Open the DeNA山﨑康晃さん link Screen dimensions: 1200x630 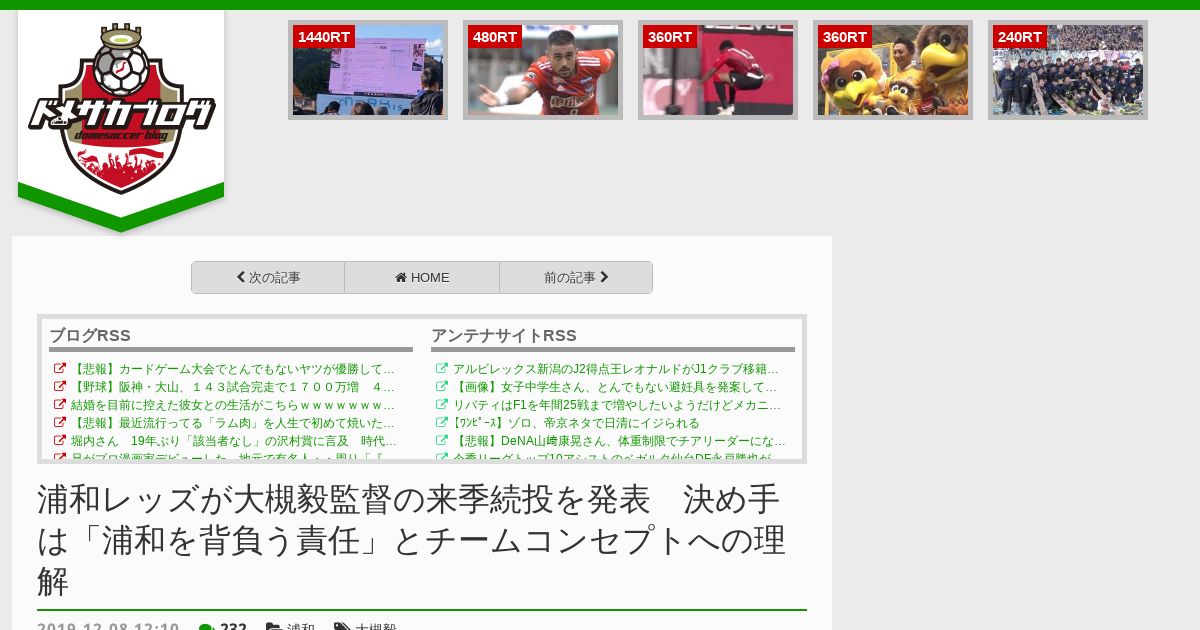click(x=619, y=441)
